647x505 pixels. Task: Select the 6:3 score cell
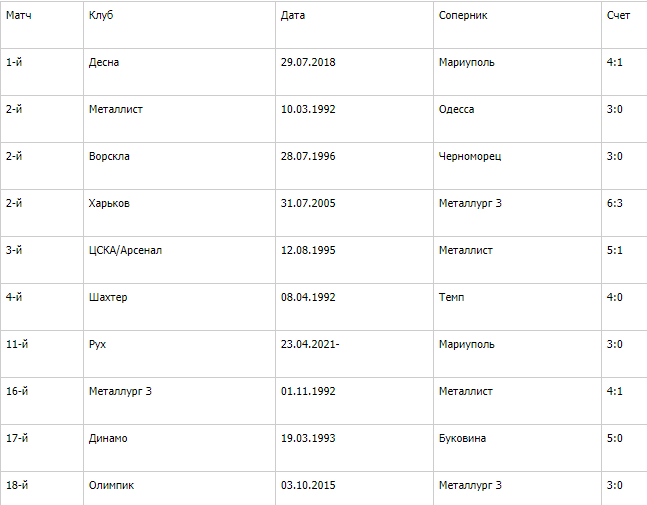coord(615,203)
